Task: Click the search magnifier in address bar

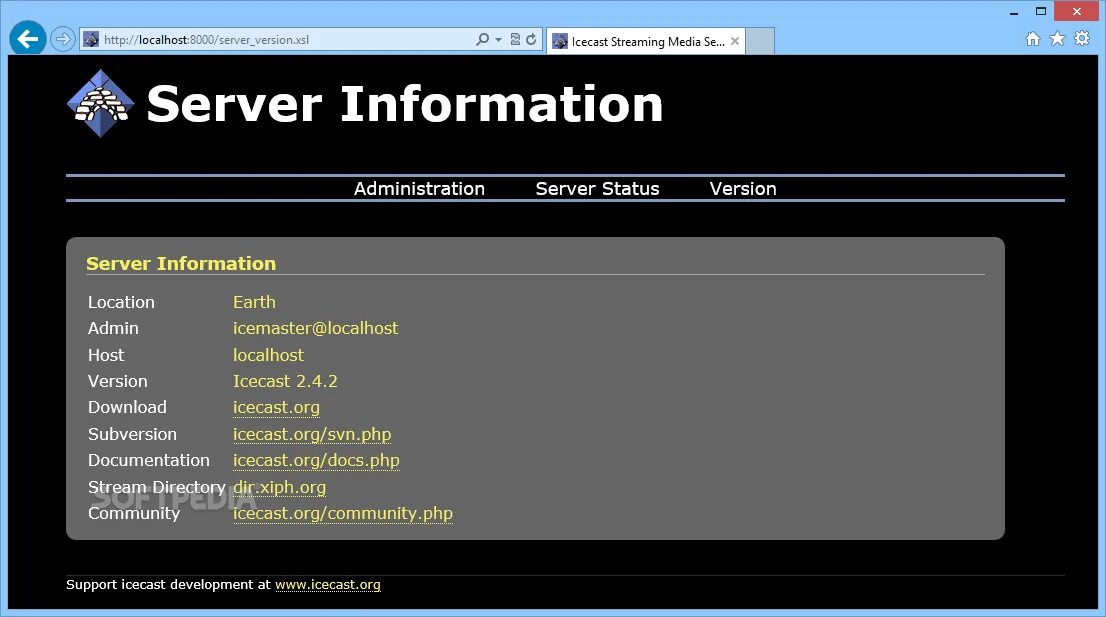Action: tap(482, 39)
